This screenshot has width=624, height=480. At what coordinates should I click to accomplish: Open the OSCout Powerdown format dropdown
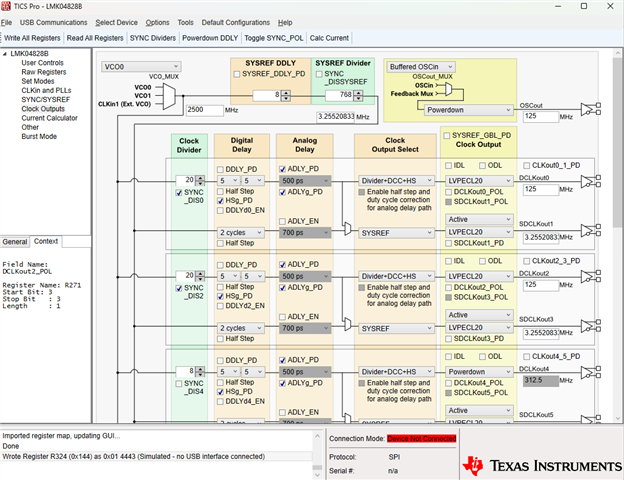(x=468, y=110)
